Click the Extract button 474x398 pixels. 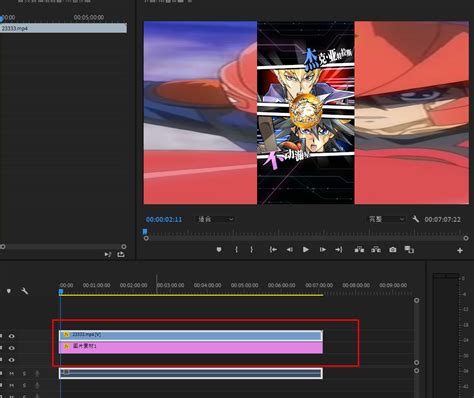(x=376, y=250)
